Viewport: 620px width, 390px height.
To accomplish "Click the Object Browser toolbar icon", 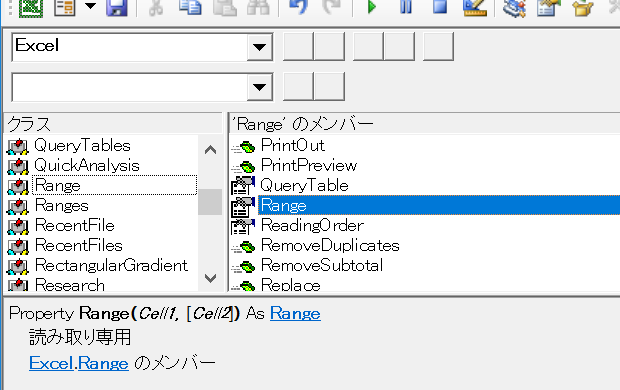I will [x=583, y=8].
